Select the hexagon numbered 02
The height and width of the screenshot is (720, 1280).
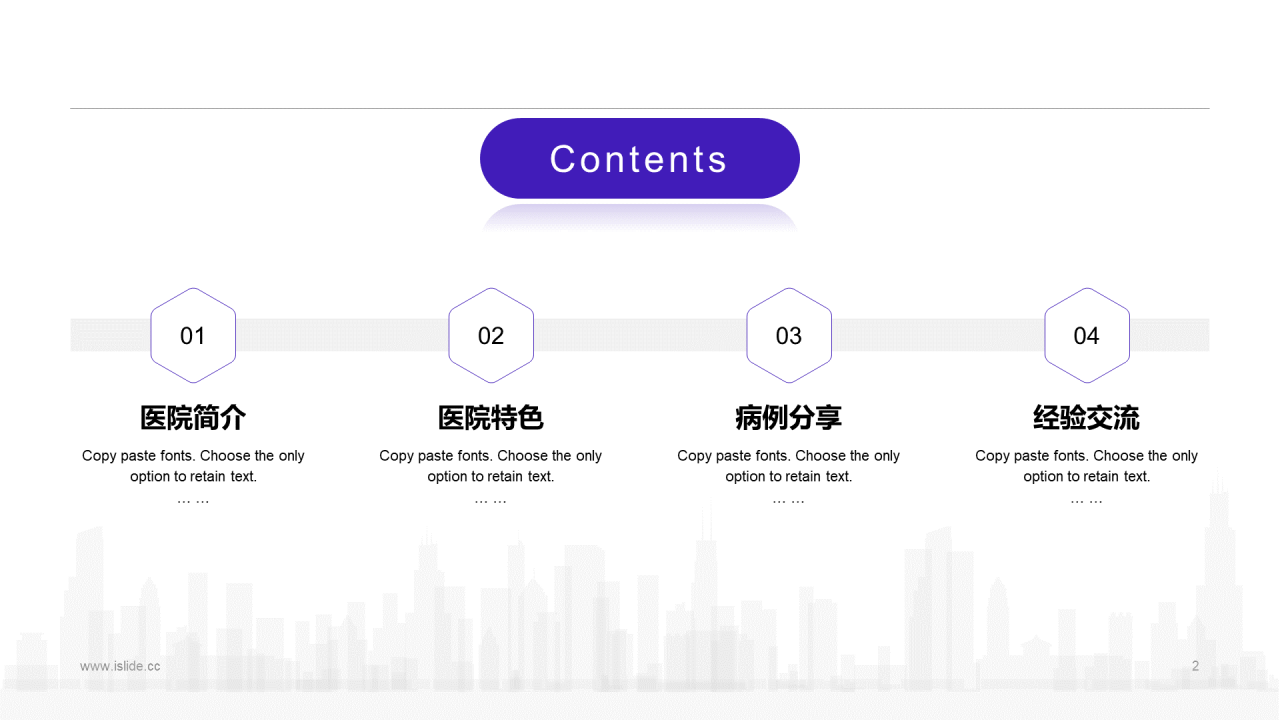(491, 335)
